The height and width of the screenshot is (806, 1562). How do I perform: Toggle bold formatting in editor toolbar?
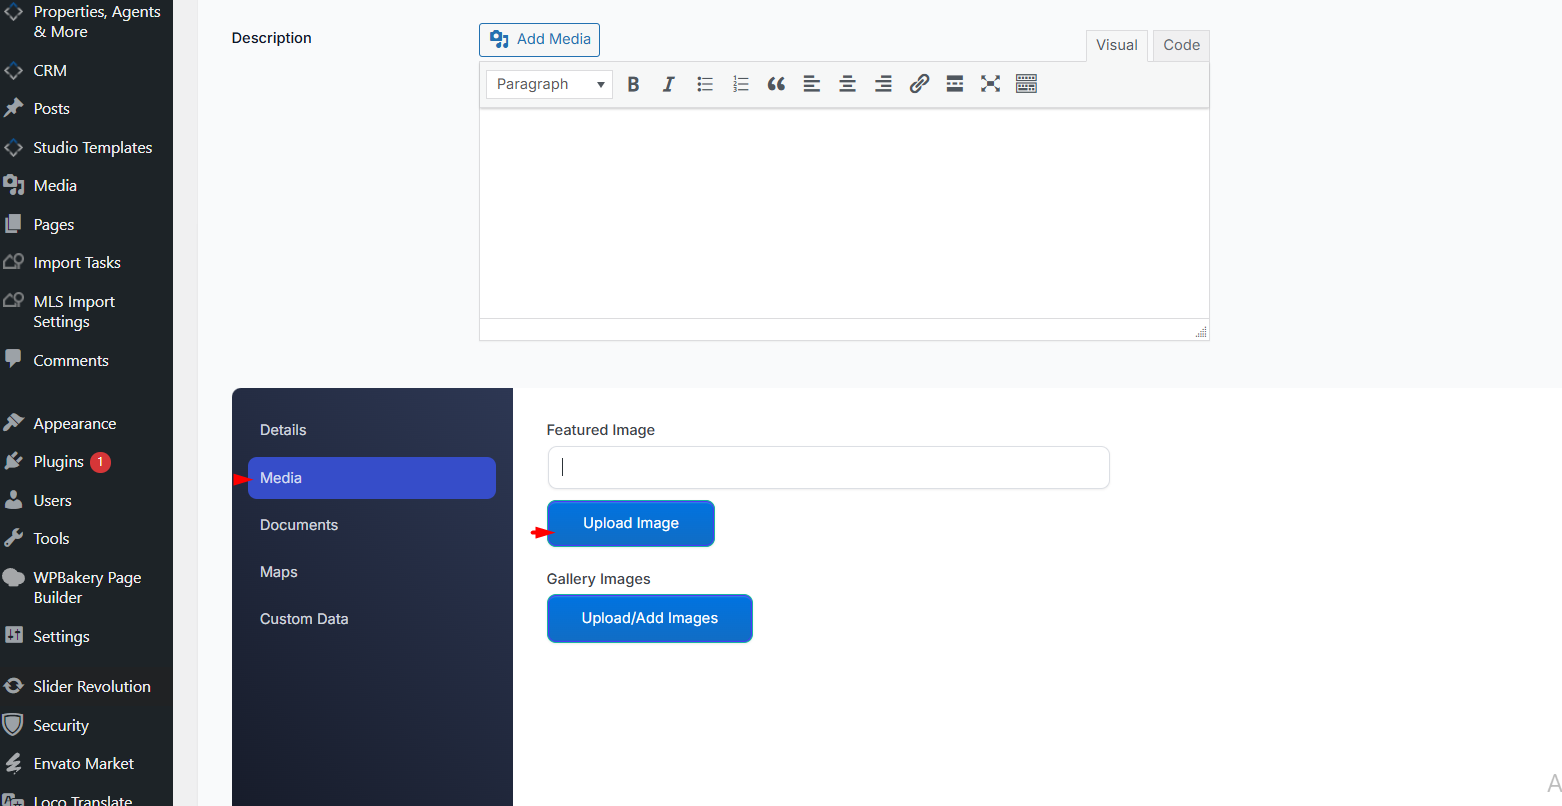[x=633, y=84]
